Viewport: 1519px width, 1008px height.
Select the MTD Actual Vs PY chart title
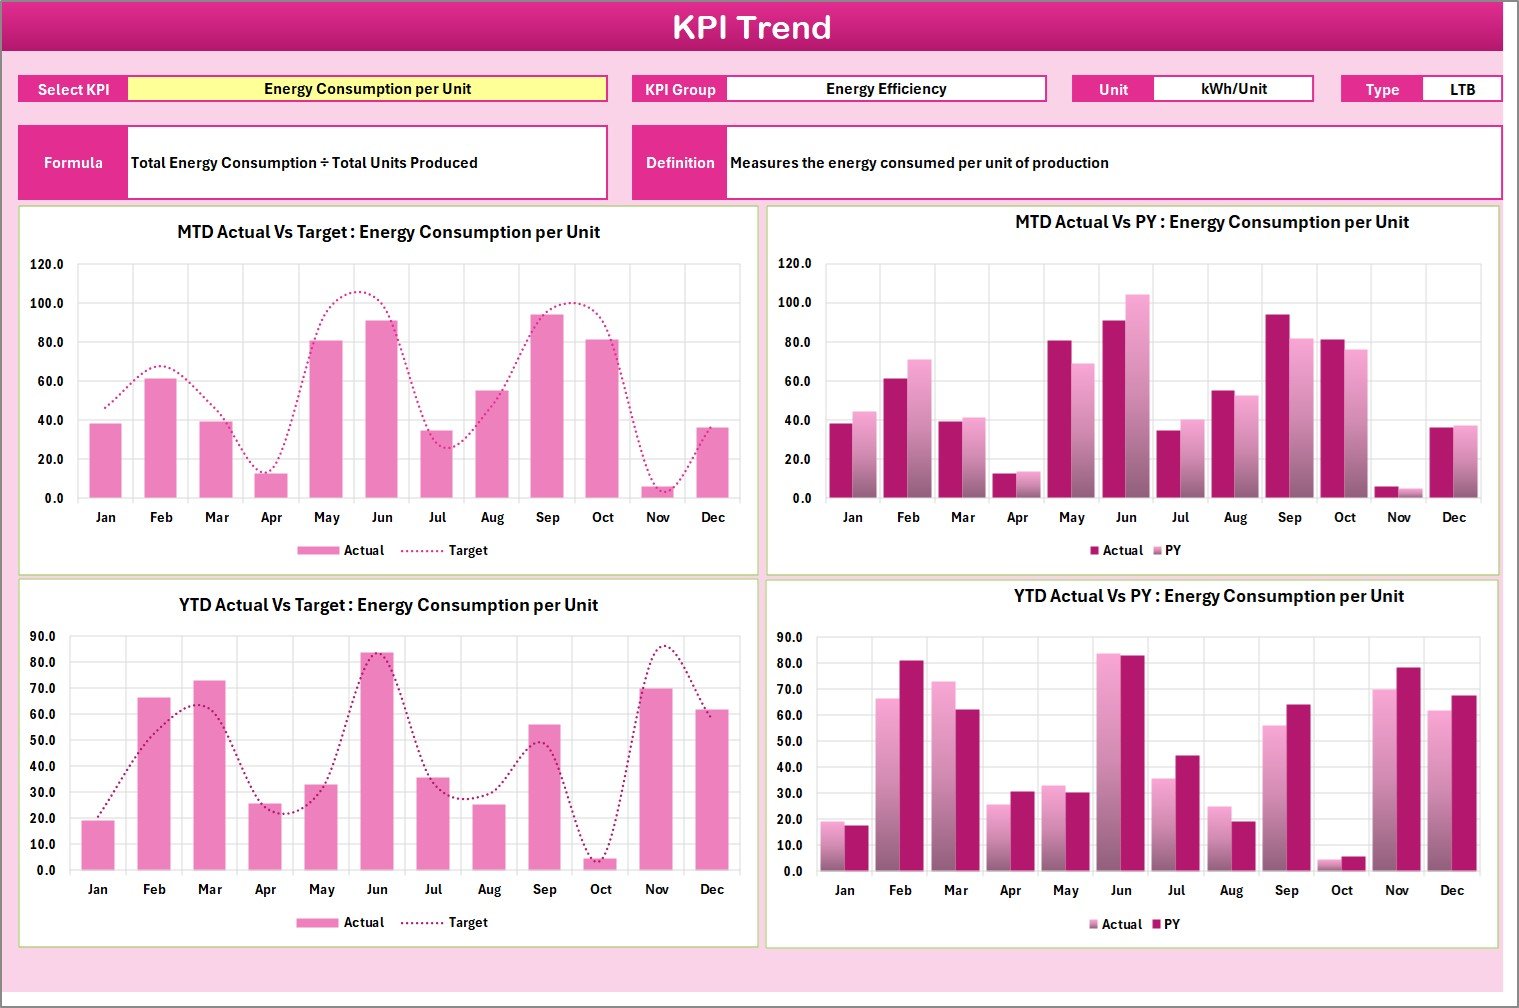[x=1211, y=222]
